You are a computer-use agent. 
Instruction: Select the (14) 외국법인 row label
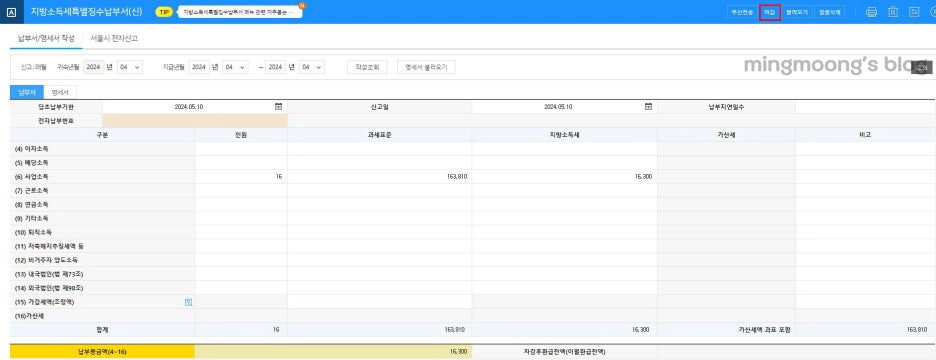tap(50, 288)
